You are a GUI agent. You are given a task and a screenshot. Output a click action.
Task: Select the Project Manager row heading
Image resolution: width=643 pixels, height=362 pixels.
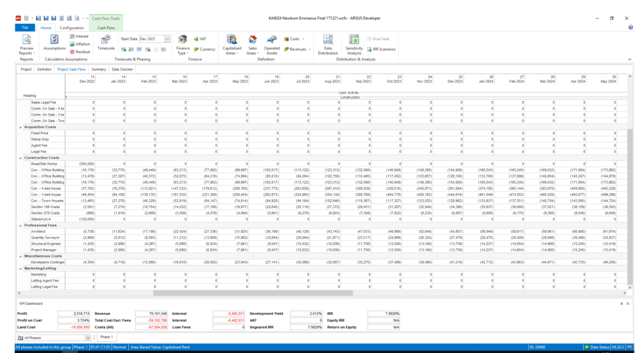click(x=43, y=250)
